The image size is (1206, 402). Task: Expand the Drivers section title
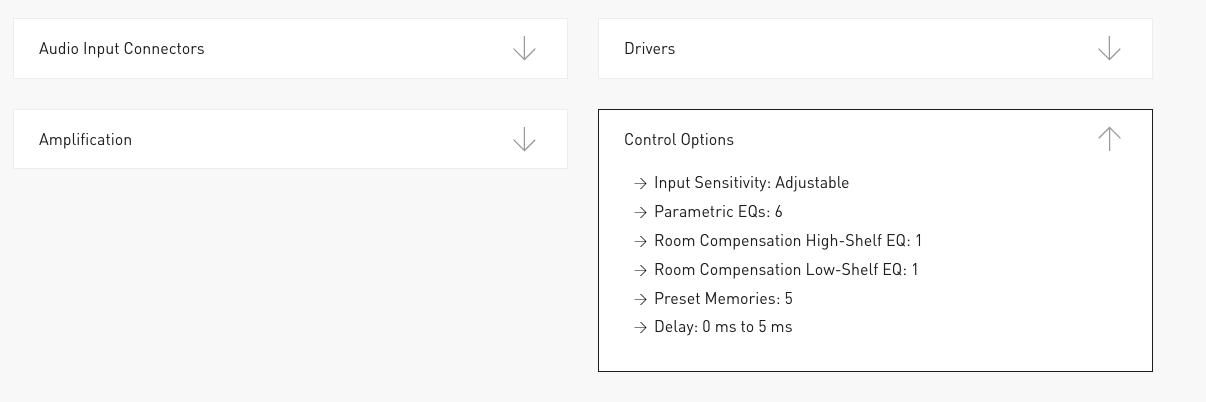coord(649,49)
